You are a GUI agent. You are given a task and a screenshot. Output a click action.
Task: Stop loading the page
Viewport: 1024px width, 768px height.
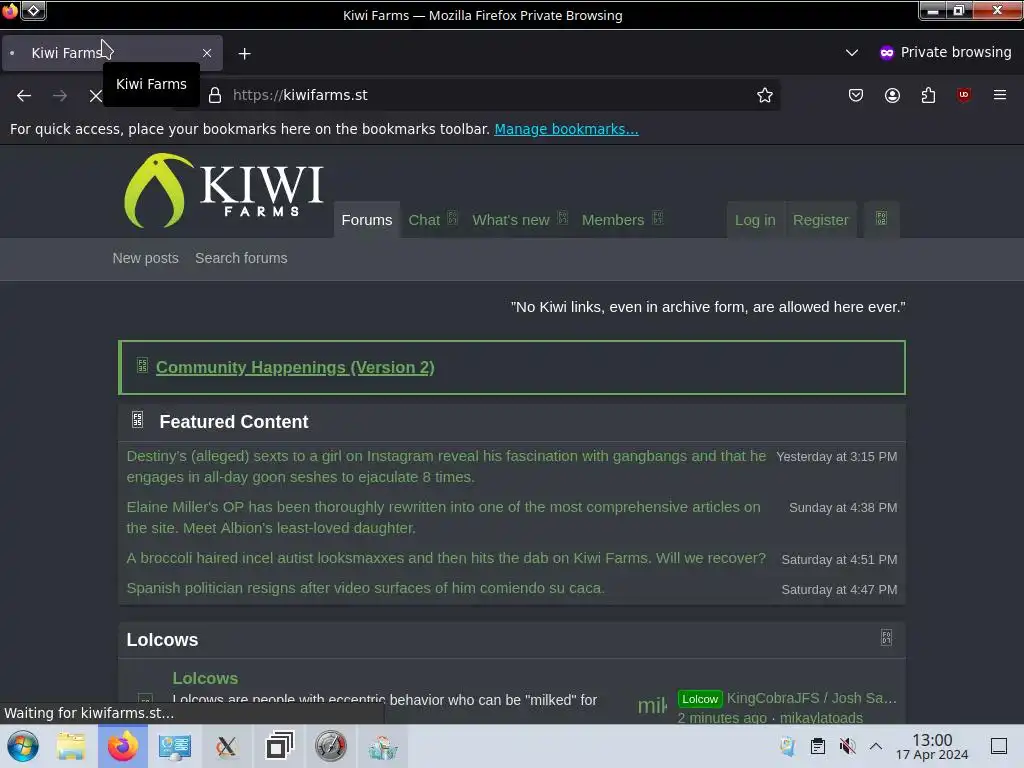(95, 95)
